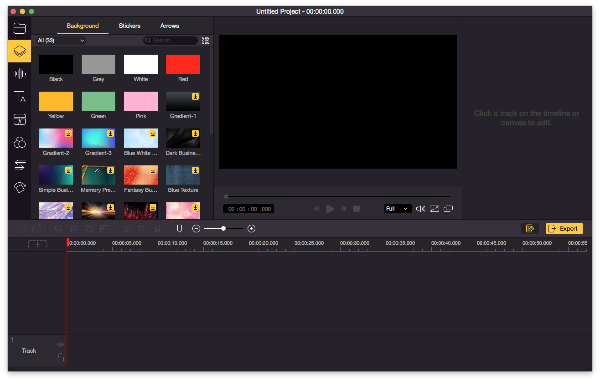Screen dimensions: 600x381
Task: Switch to the Arrows tab
Action: coord(170,26)
